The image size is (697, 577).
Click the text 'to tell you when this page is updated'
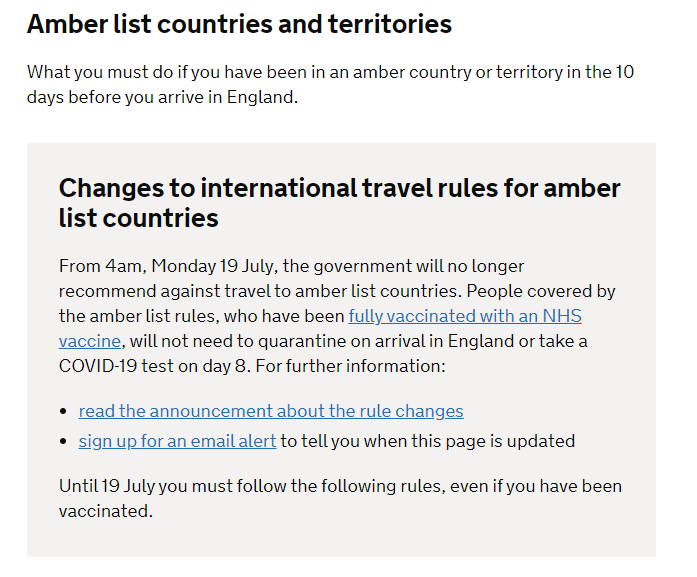tap(427, 441)
